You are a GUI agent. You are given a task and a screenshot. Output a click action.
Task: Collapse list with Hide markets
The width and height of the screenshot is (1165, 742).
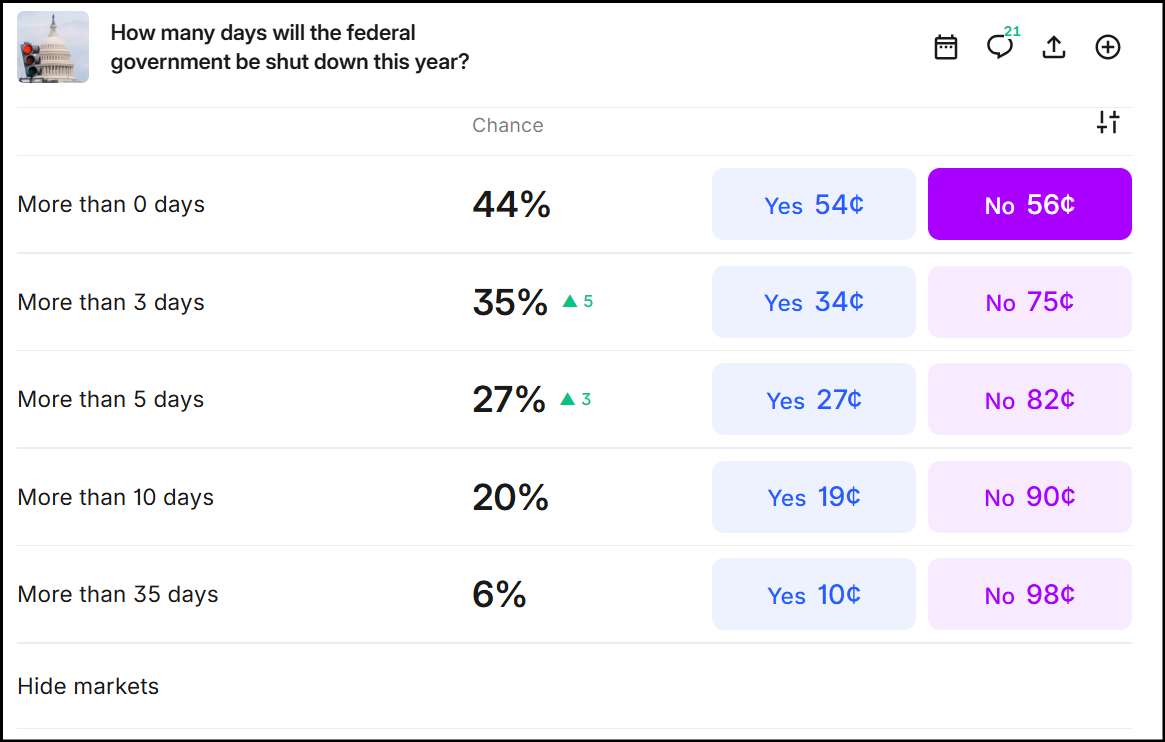(x=88, y=686)
